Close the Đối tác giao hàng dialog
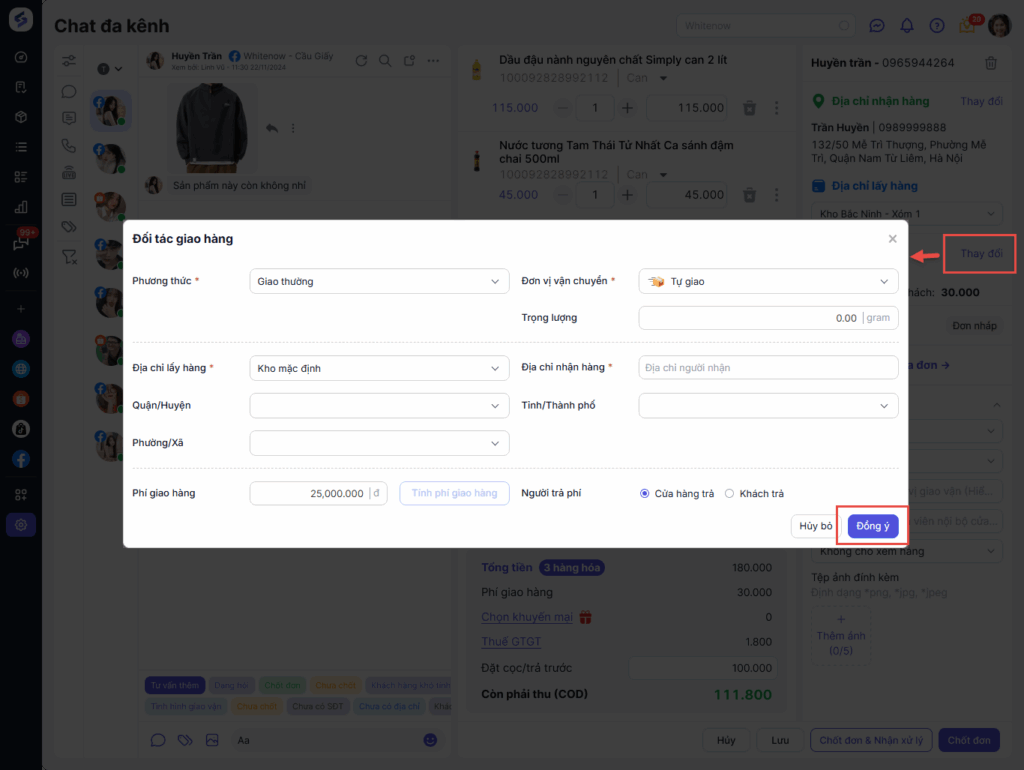Image resolution: width=1024 pixels, height=770 pixels. pyautogui.click(x=893, y=239)
